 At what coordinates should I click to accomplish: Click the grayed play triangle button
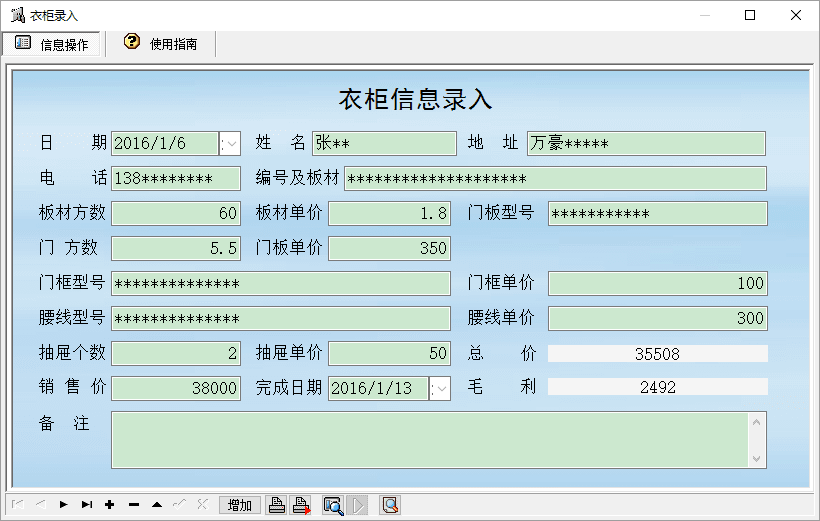click(x=358, y=505)
